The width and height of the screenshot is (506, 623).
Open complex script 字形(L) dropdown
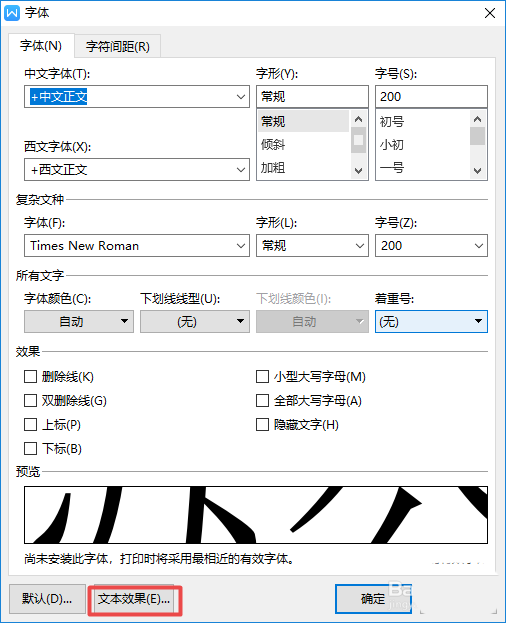312,246
